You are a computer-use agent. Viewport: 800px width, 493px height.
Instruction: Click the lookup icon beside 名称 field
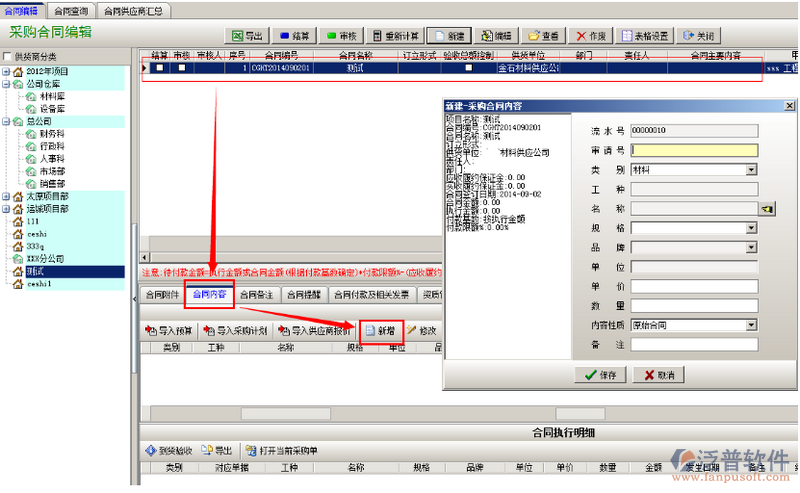point(767,208)
